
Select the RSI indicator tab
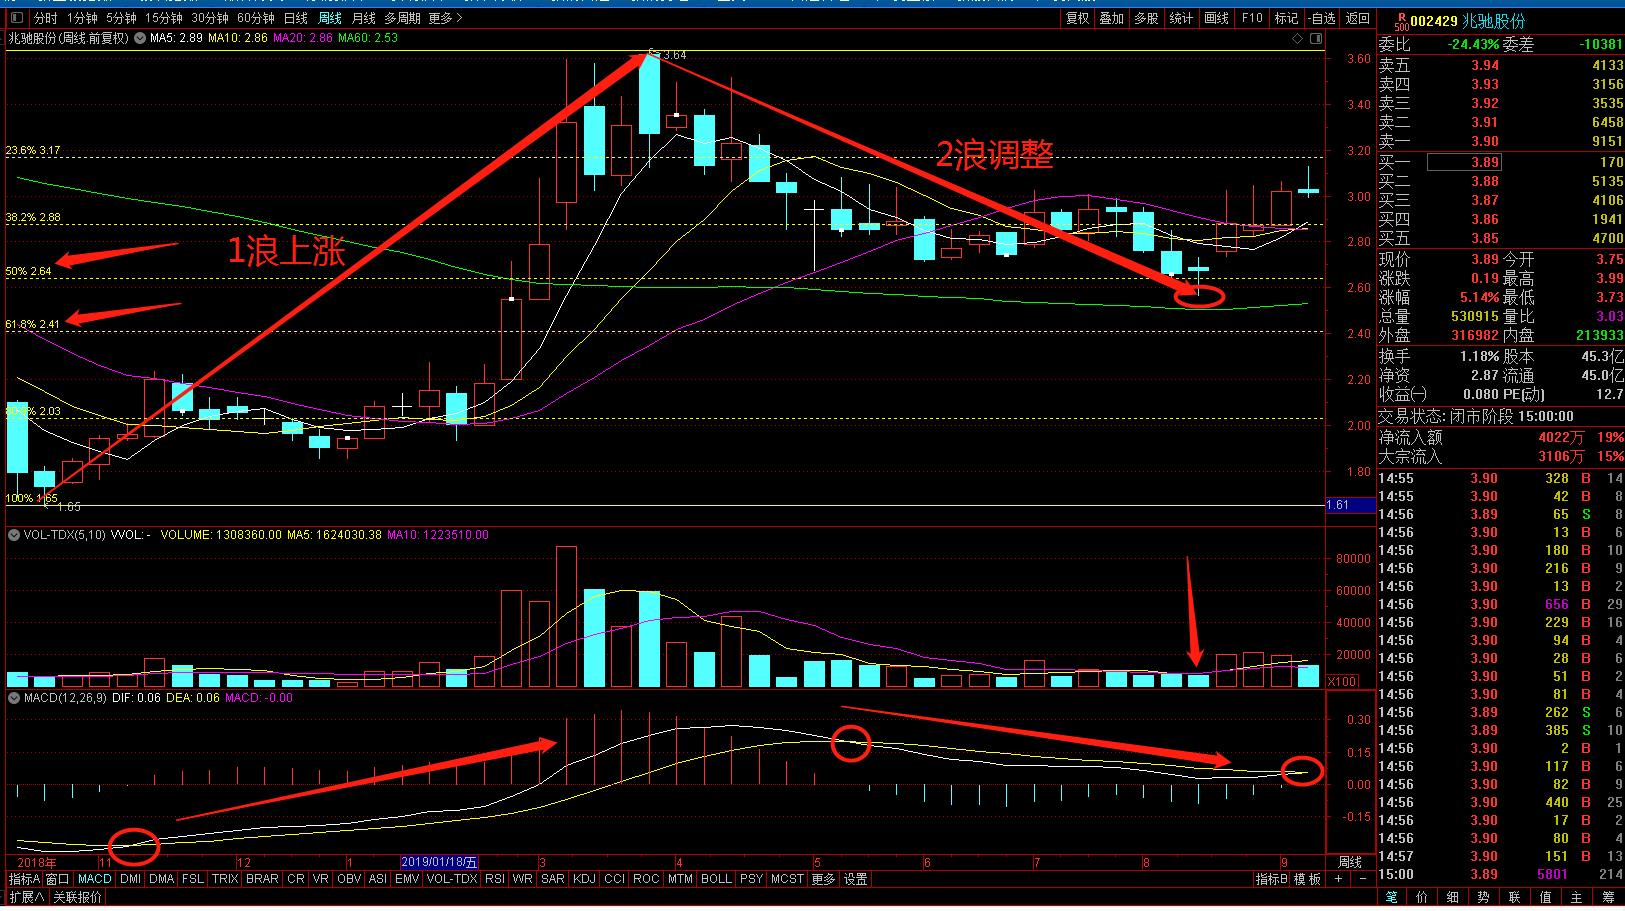(495, 879)
